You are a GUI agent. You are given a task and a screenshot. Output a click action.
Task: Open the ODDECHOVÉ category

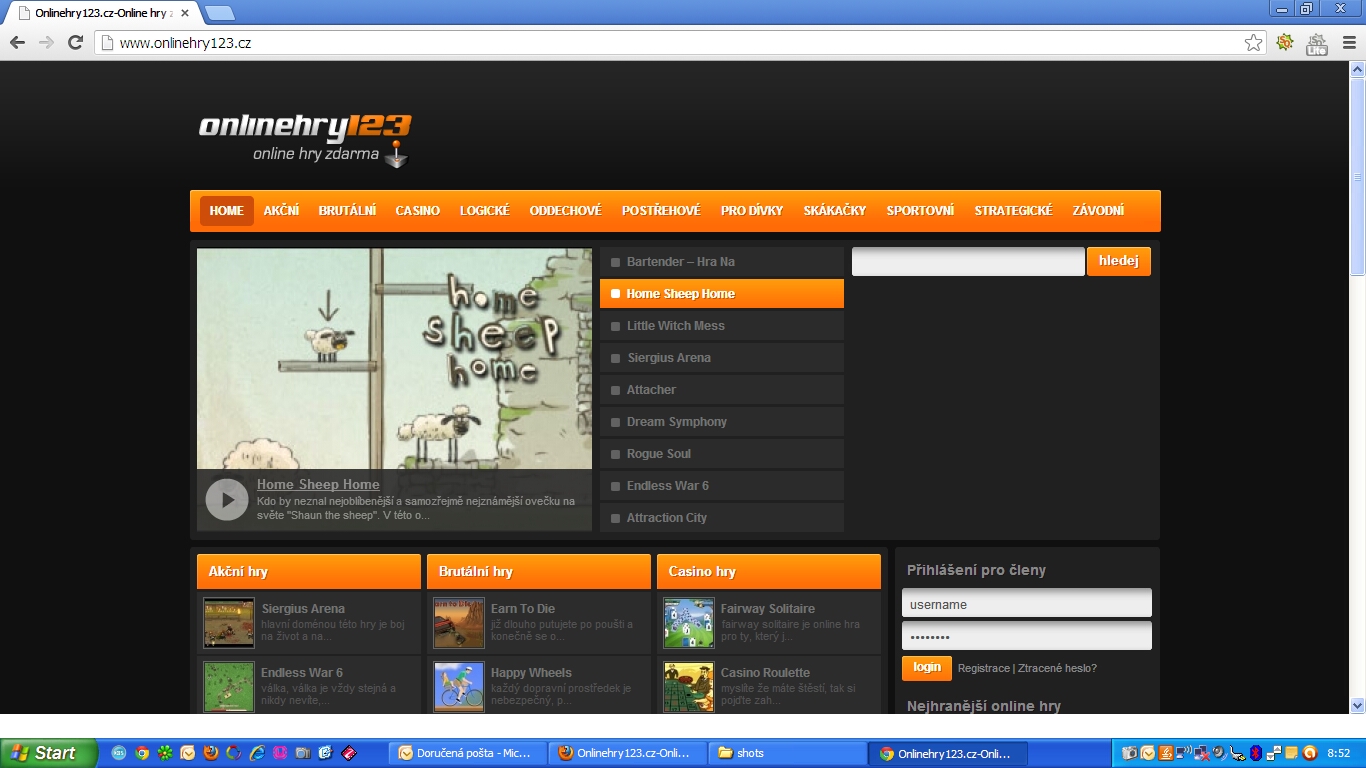point(566,211)
